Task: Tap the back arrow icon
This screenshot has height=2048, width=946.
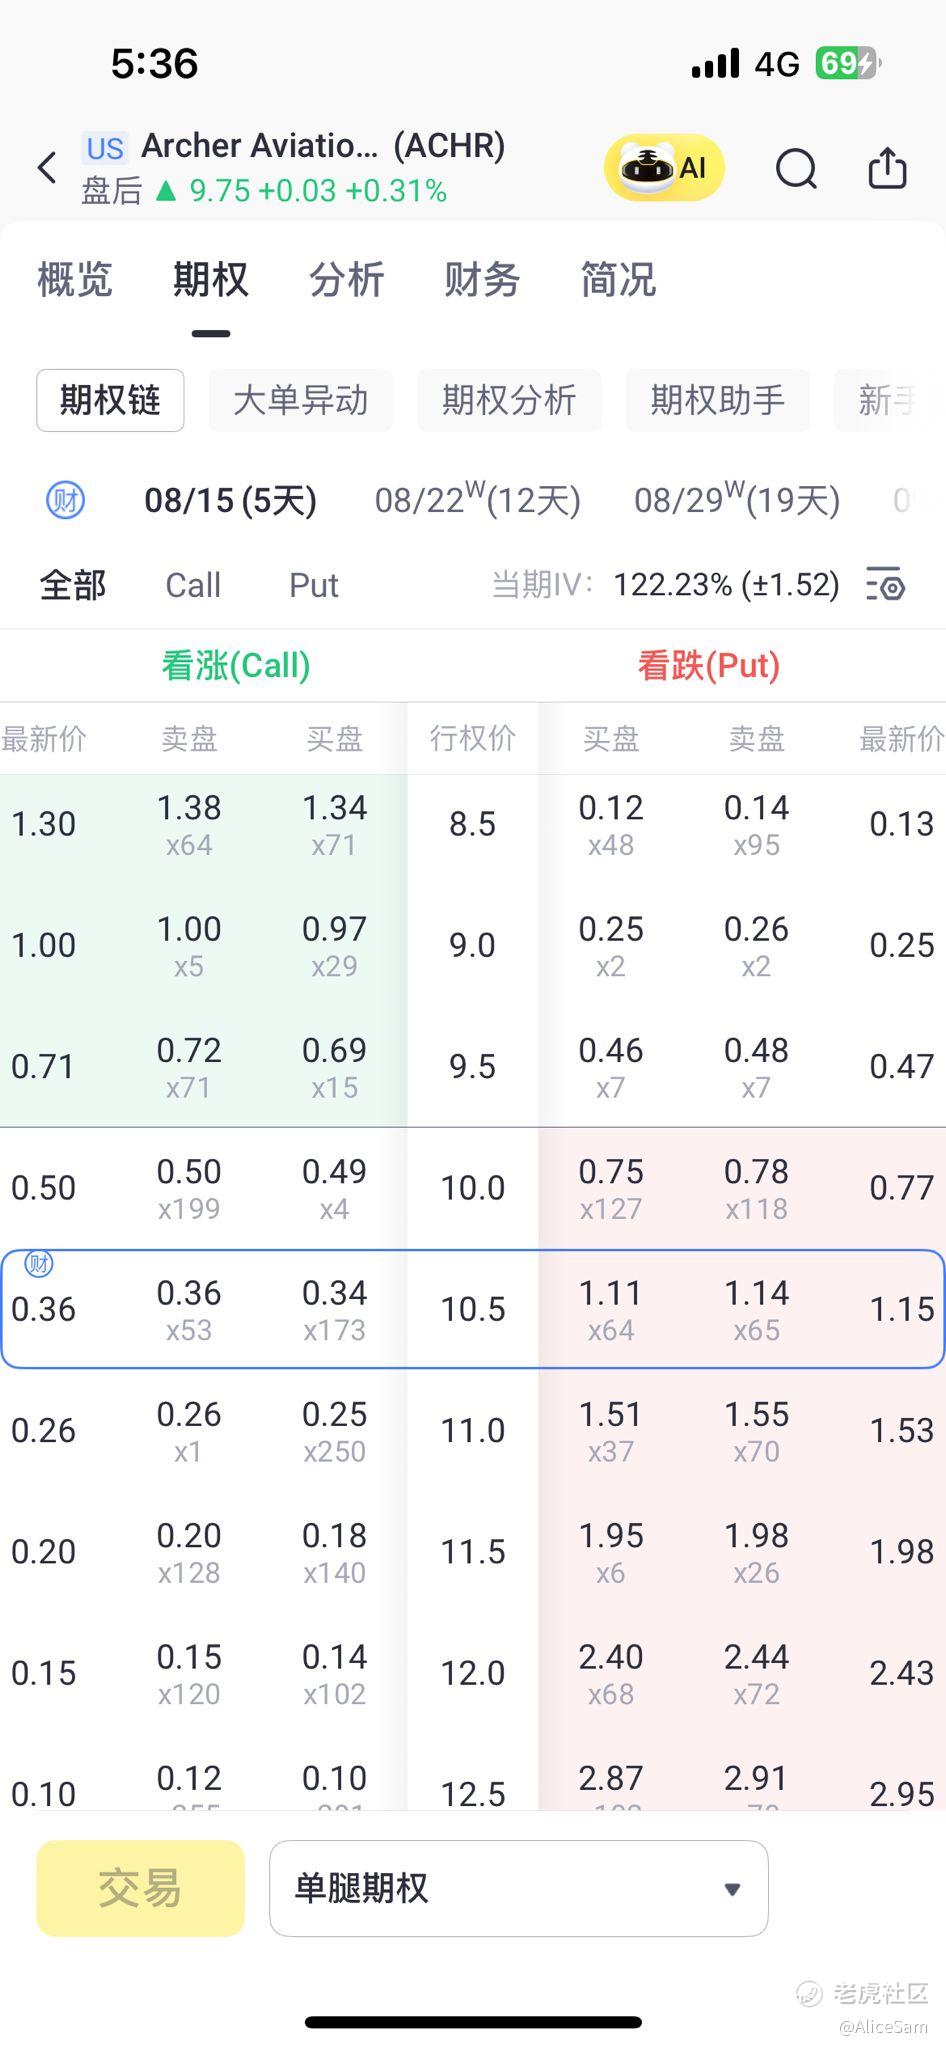Action: point(47,167)
